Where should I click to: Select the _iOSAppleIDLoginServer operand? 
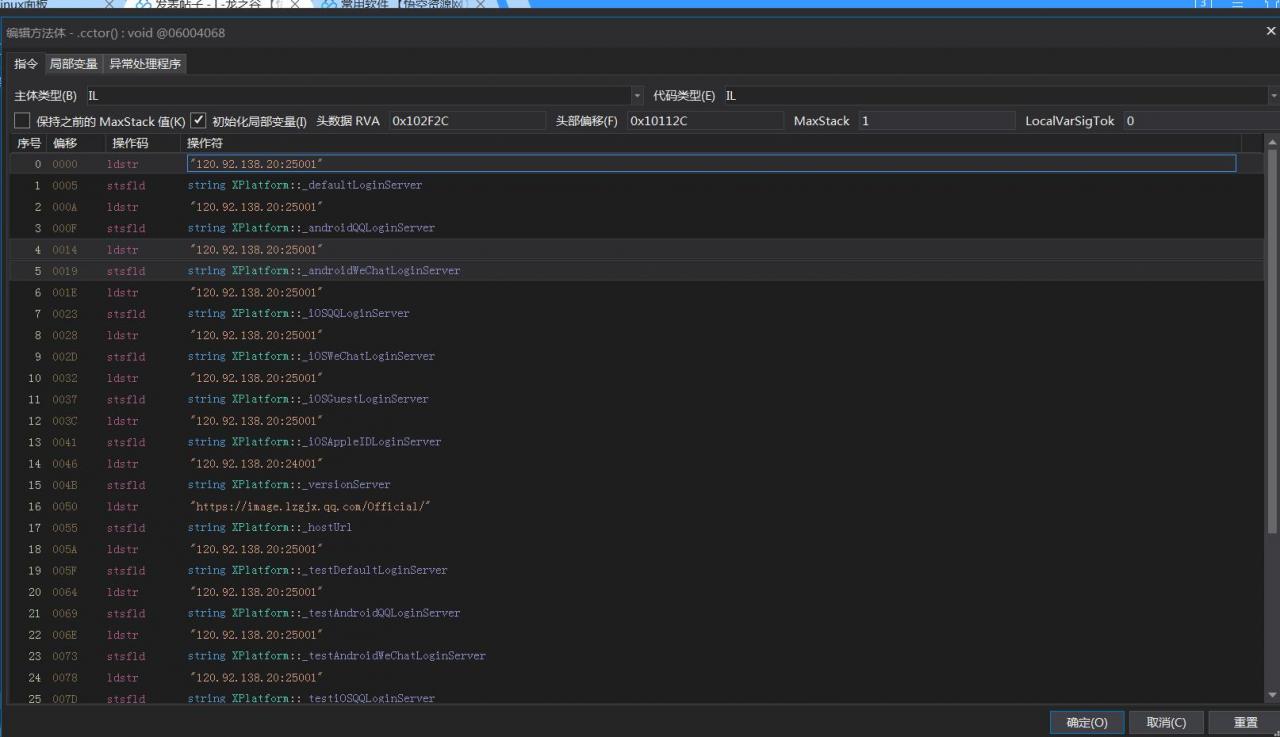tap(314, 442)
